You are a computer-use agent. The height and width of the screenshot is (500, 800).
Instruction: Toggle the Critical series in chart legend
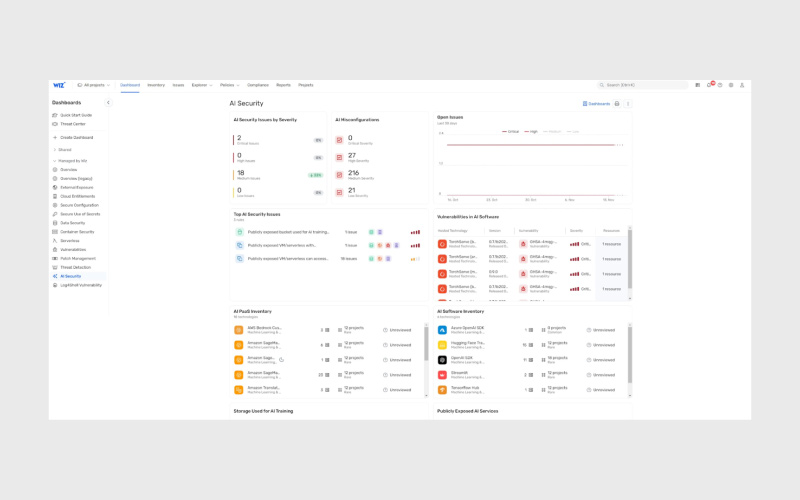[x=510, y=131]
